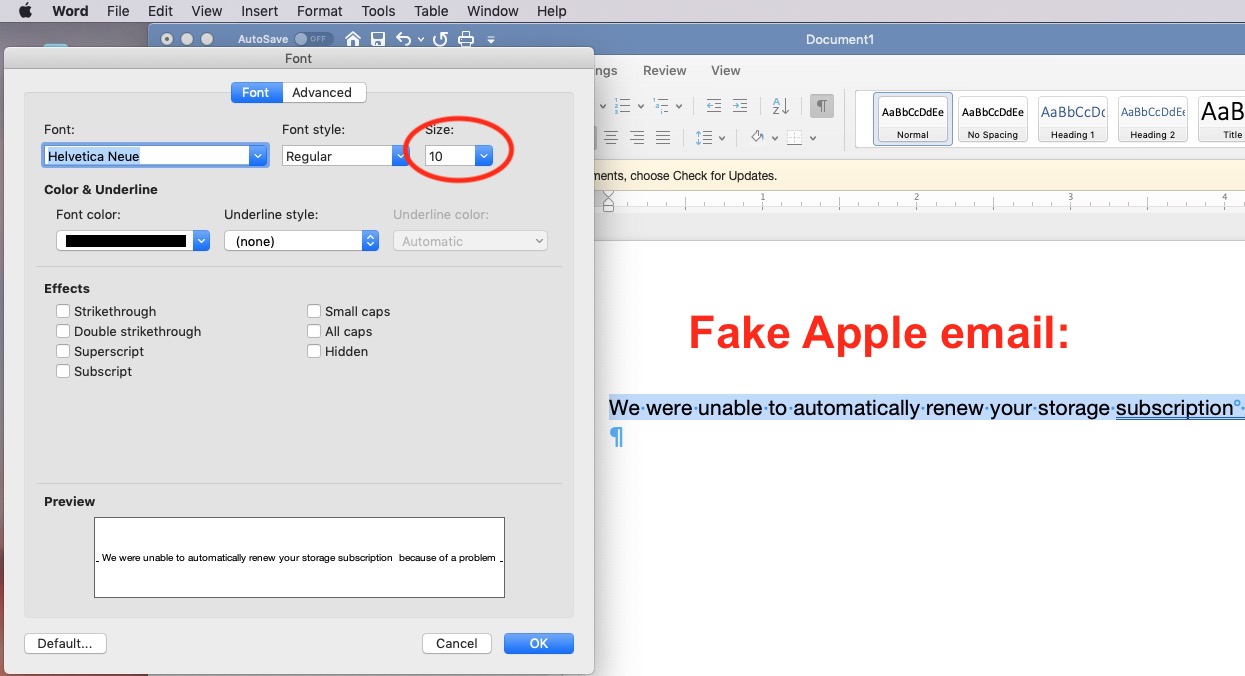Viewport: 1245px width, 676px height.
Task: Cancel the Font dialog
Action: pyautogui.click(x=457, y=643)
